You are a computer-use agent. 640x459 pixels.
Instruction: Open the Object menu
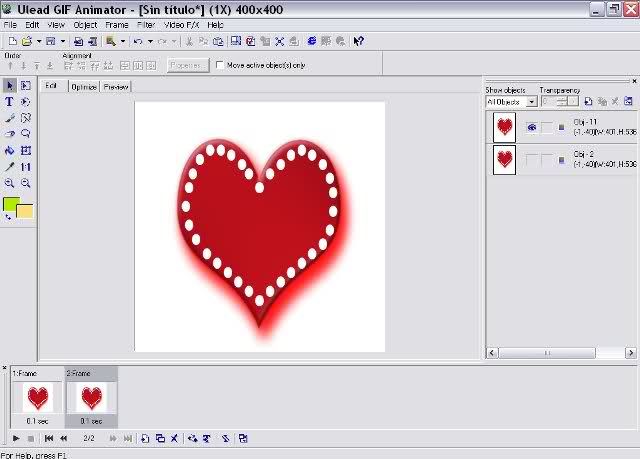[x=85, y=25]
